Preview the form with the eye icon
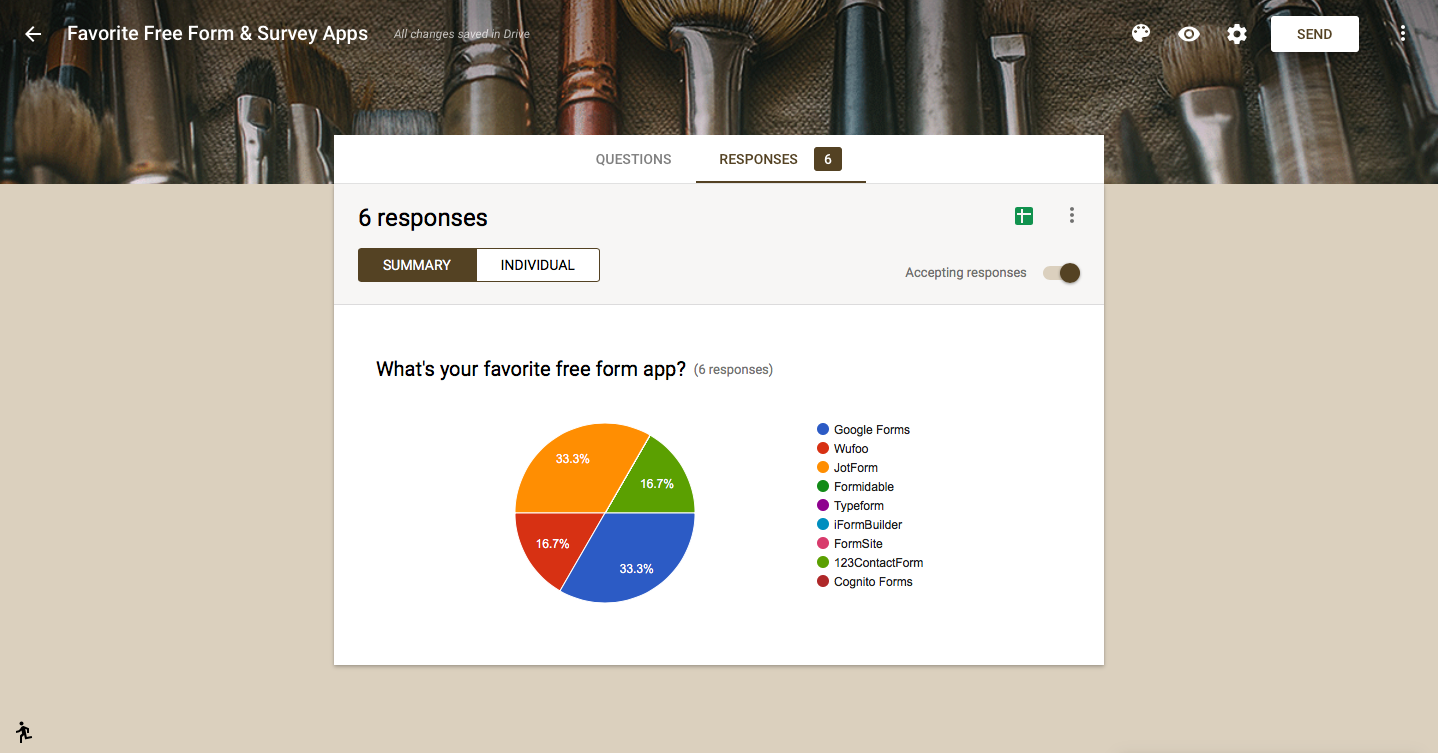The image size is (1438, 753). pos(1189,34)
